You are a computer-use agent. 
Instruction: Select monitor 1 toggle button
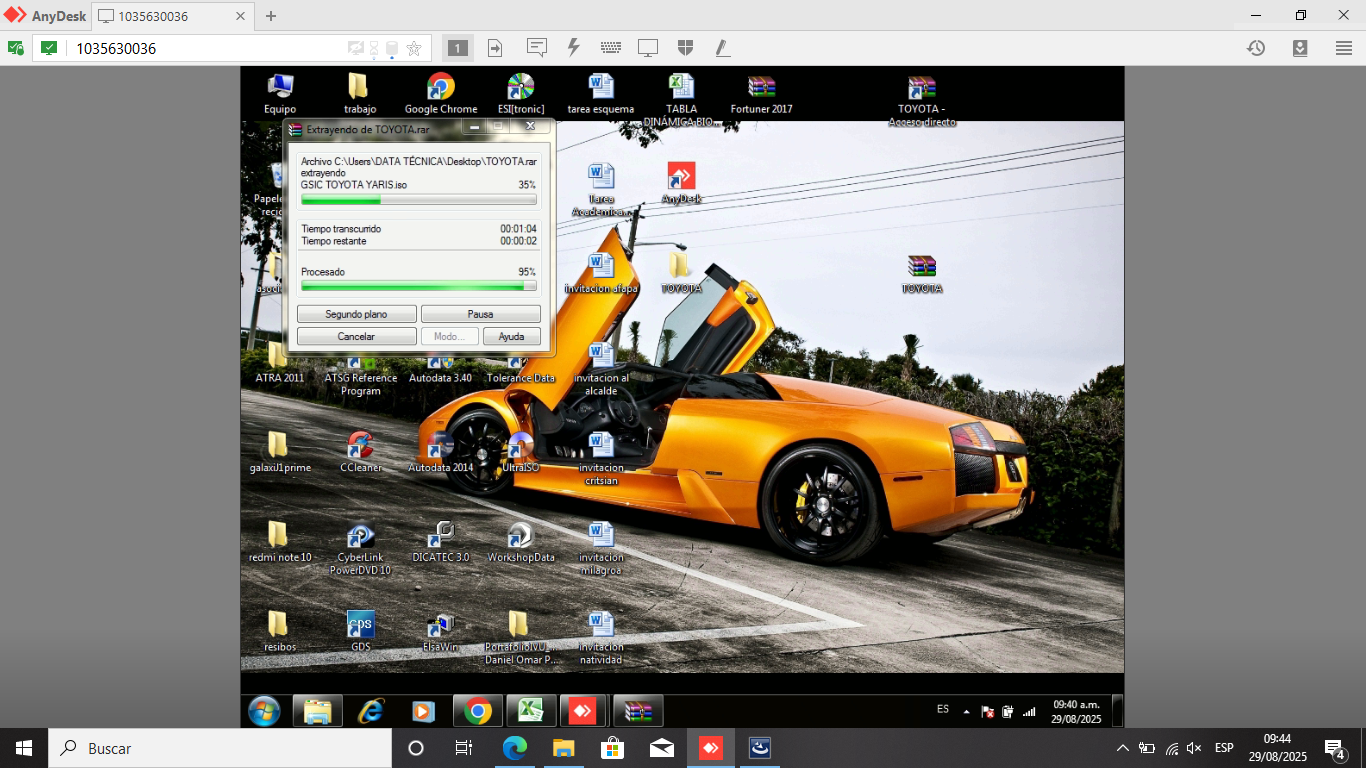point(457,47)
